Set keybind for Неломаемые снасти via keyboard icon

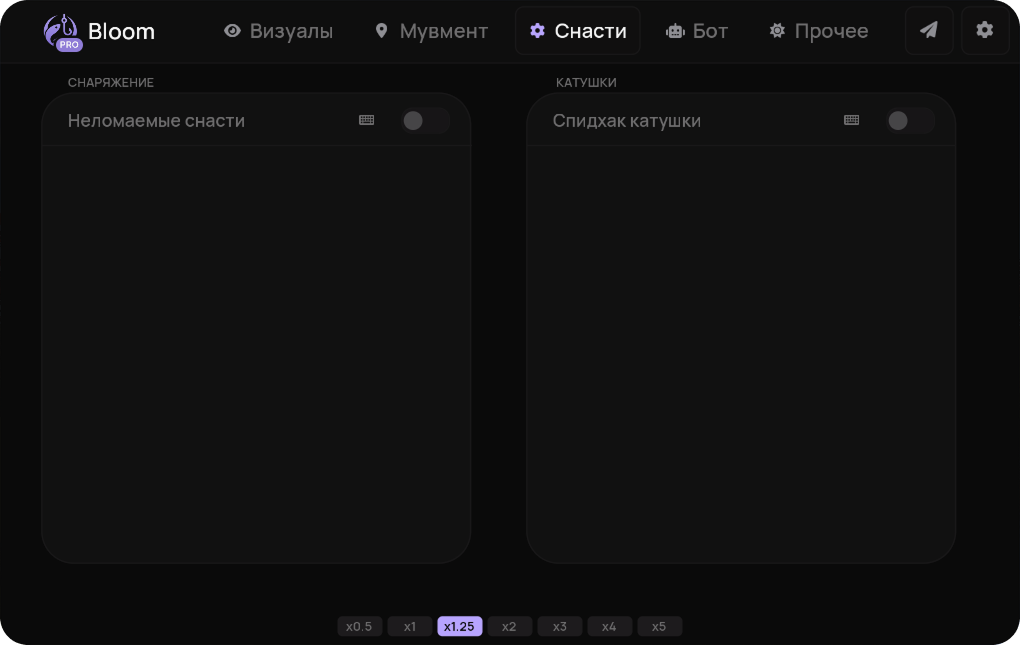367,120
